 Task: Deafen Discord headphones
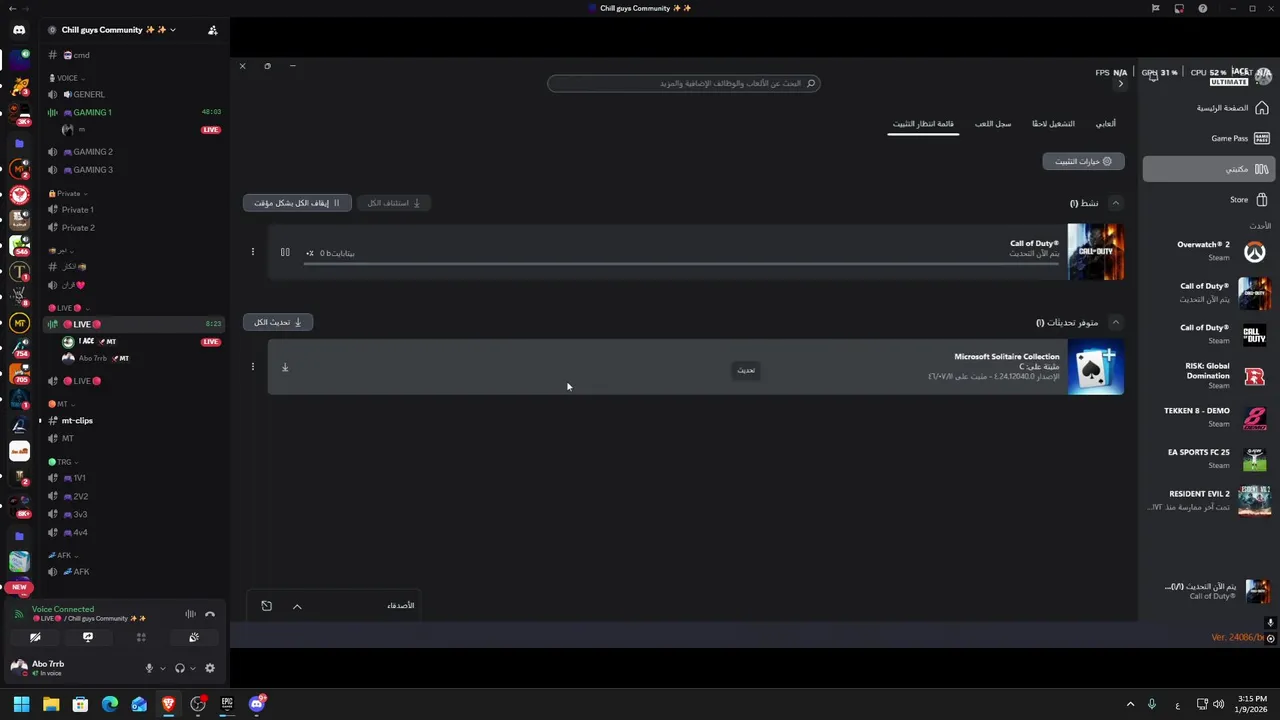[180, 668]
